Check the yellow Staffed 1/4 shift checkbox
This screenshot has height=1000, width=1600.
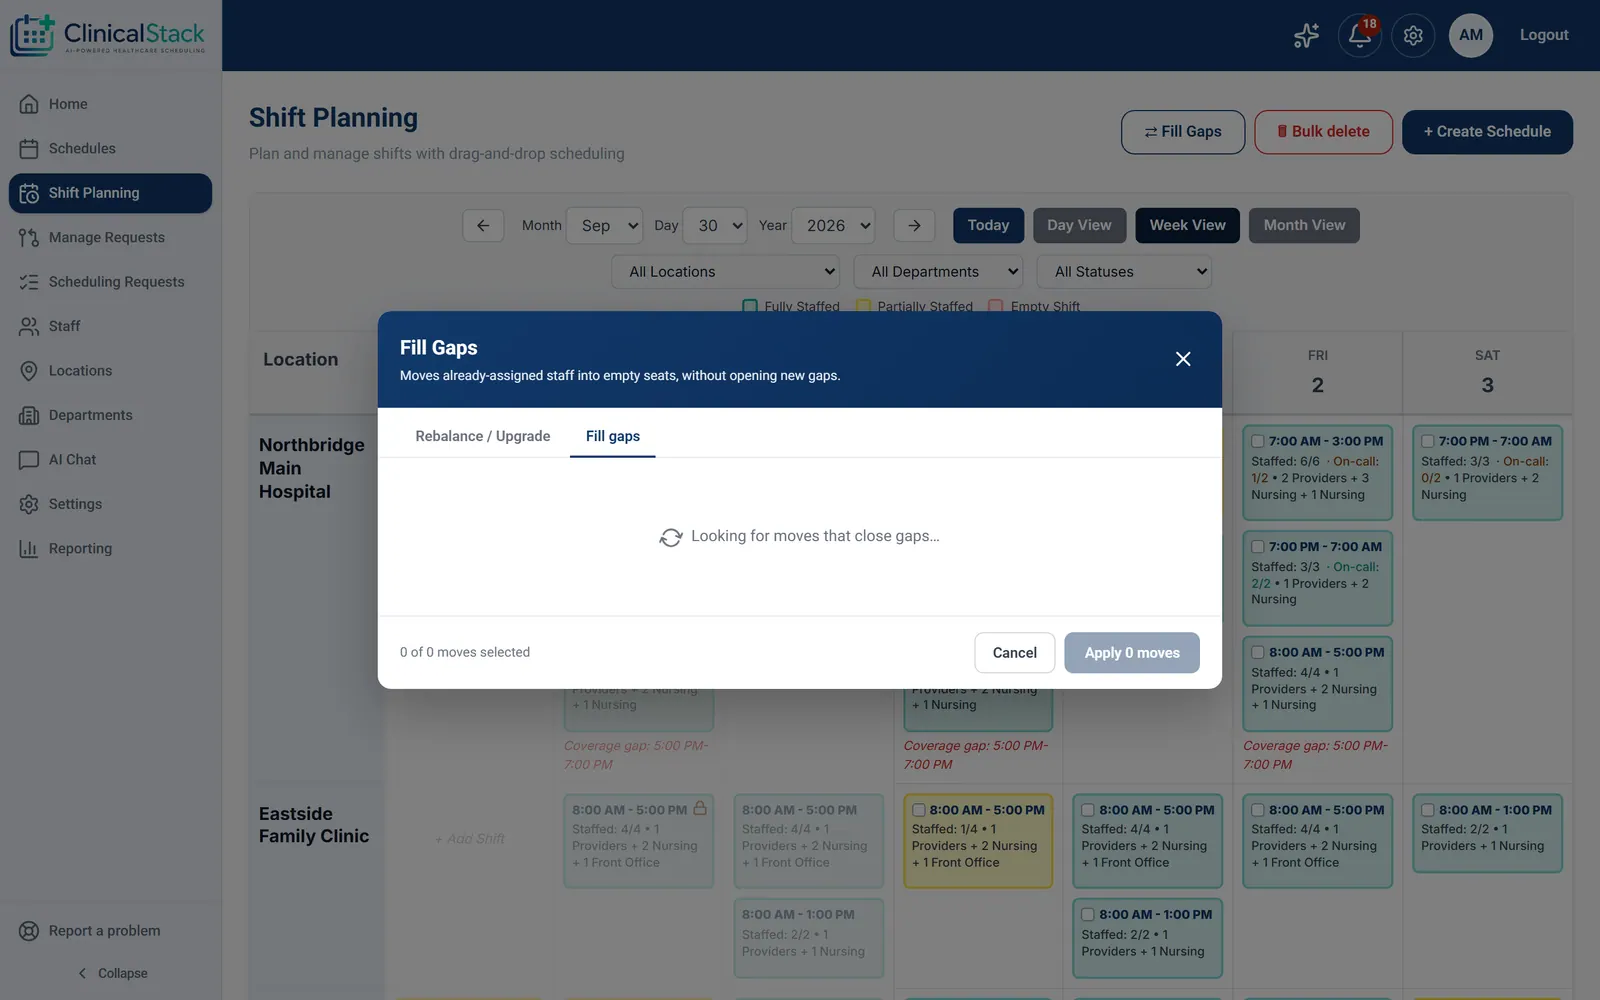pyautogui.click(x=919, y=810)
